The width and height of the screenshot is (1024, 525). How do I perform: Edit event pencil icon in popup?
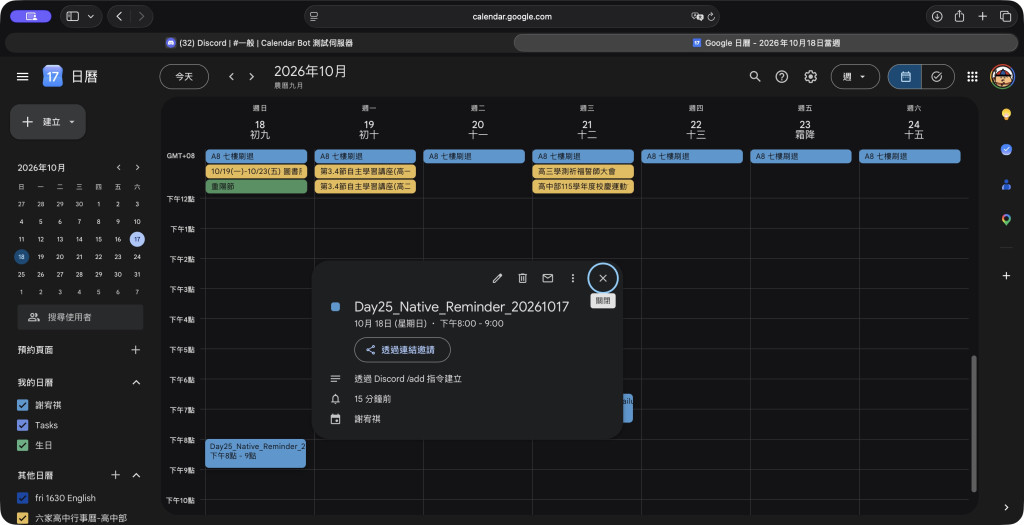coord(497,278)
